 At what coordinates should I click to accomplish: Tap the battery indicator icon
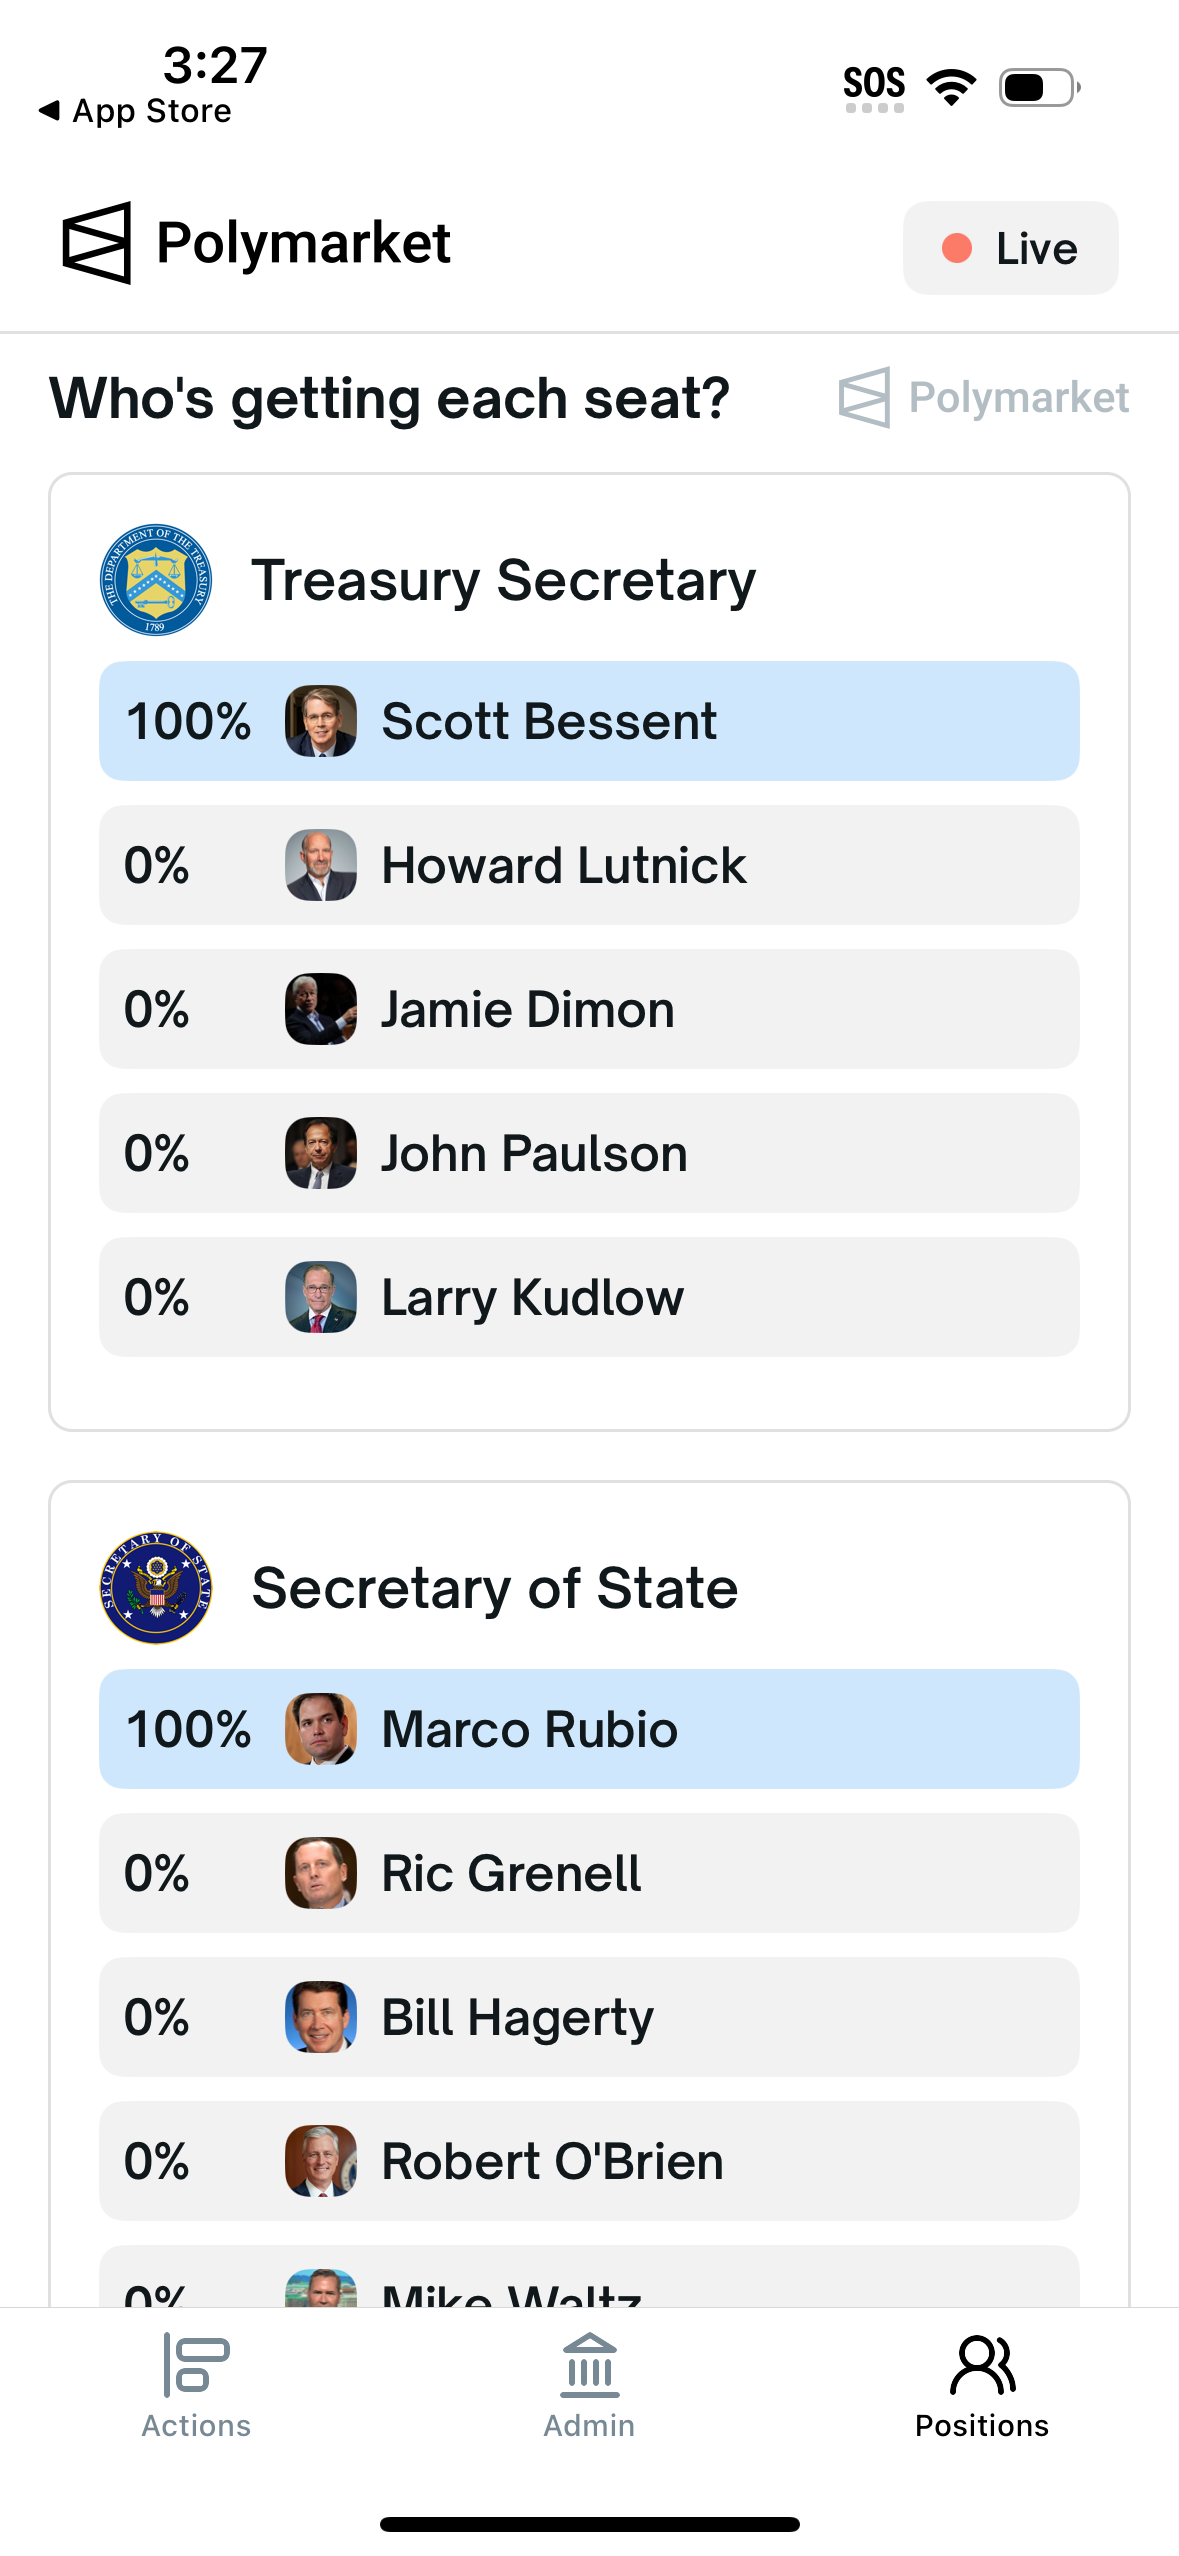pos(1040,87)
